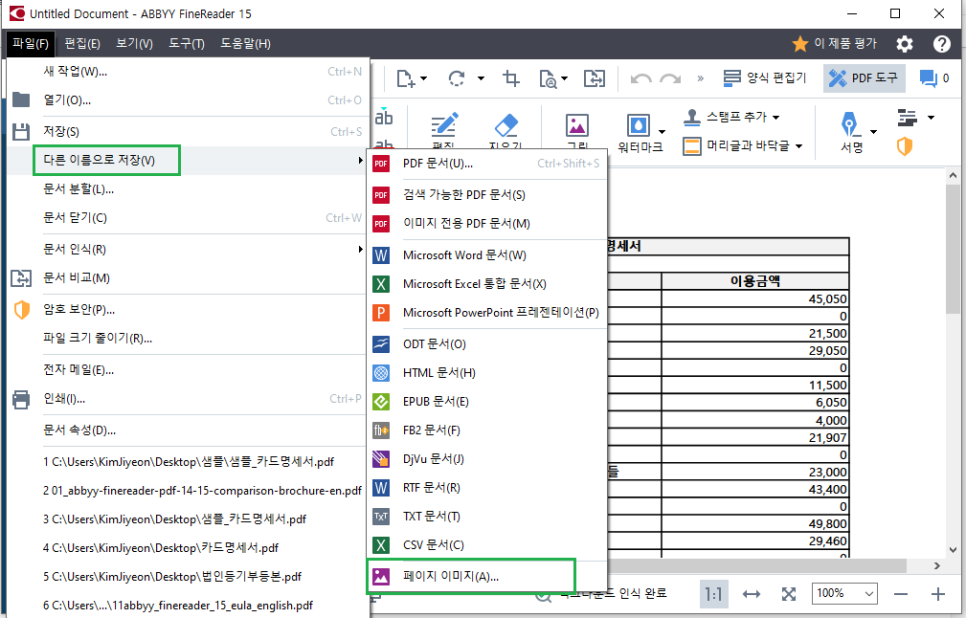Screen dimensions: 966x618
Task: Select 전자 메일(E)... menu entry
Action: point(188,370)
